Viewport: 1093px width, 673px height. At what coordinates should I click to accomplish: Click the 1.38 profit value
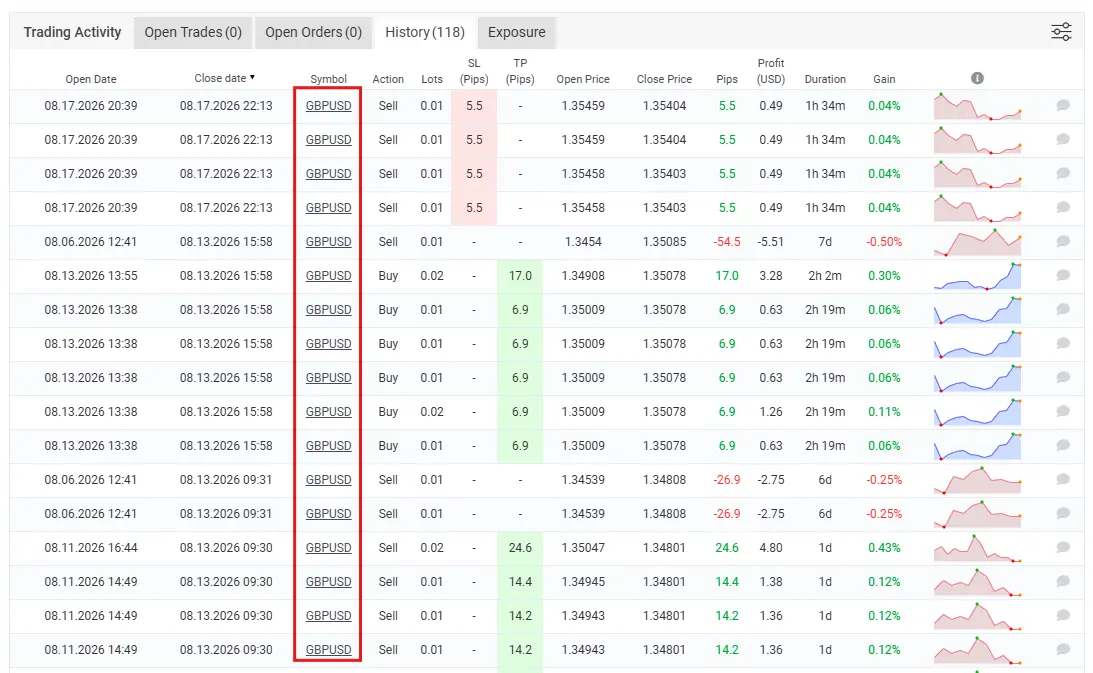click(x=771, y=582)
